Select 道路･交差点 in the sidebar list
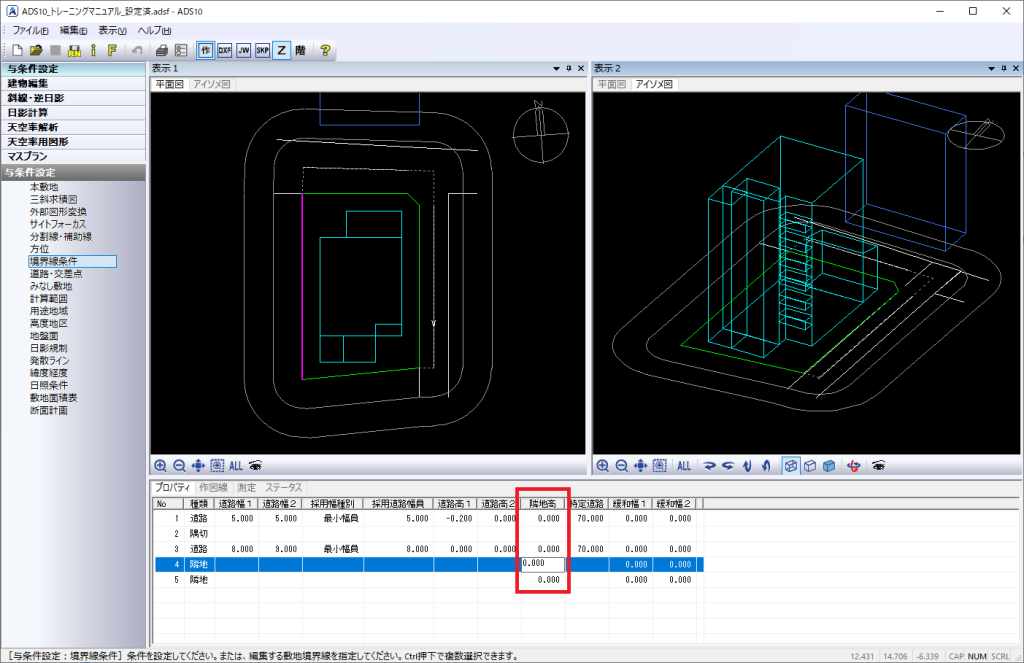 click(56, 274)
